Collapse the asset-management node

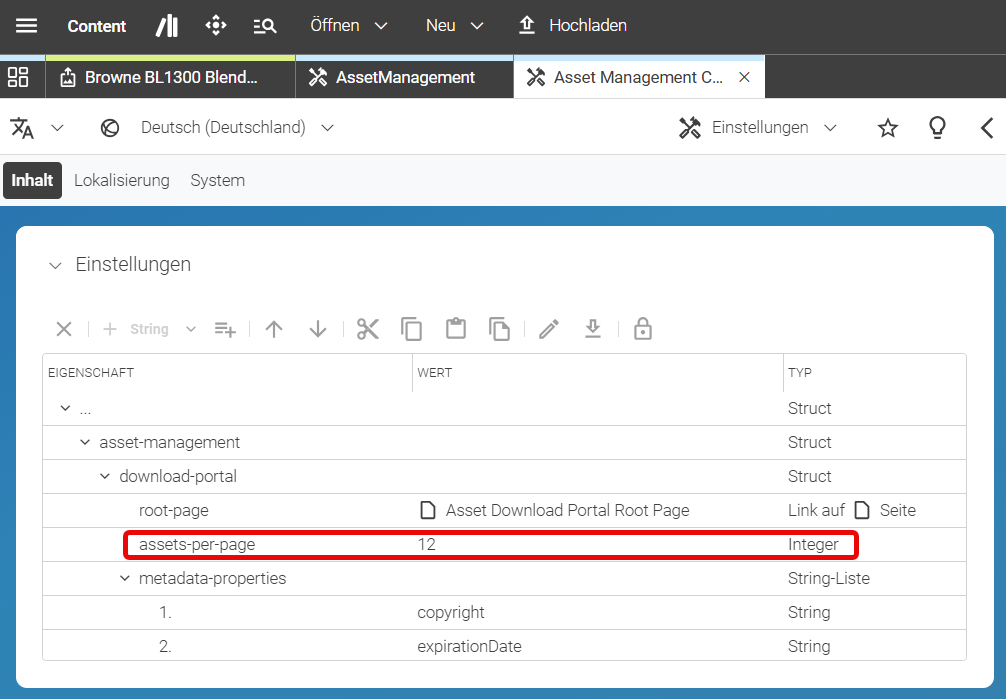(x=85, y=442)
